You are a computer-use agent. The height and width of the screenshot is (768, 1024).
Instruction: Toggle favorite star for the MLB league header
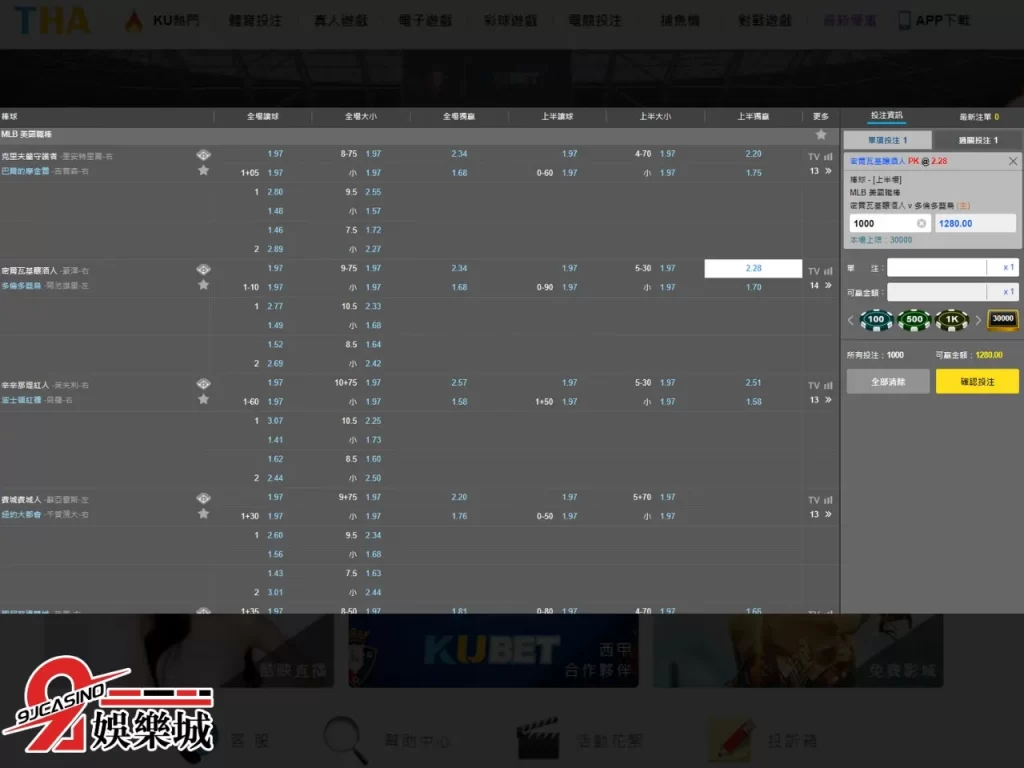pyautogui.click(x=821, y=134)
